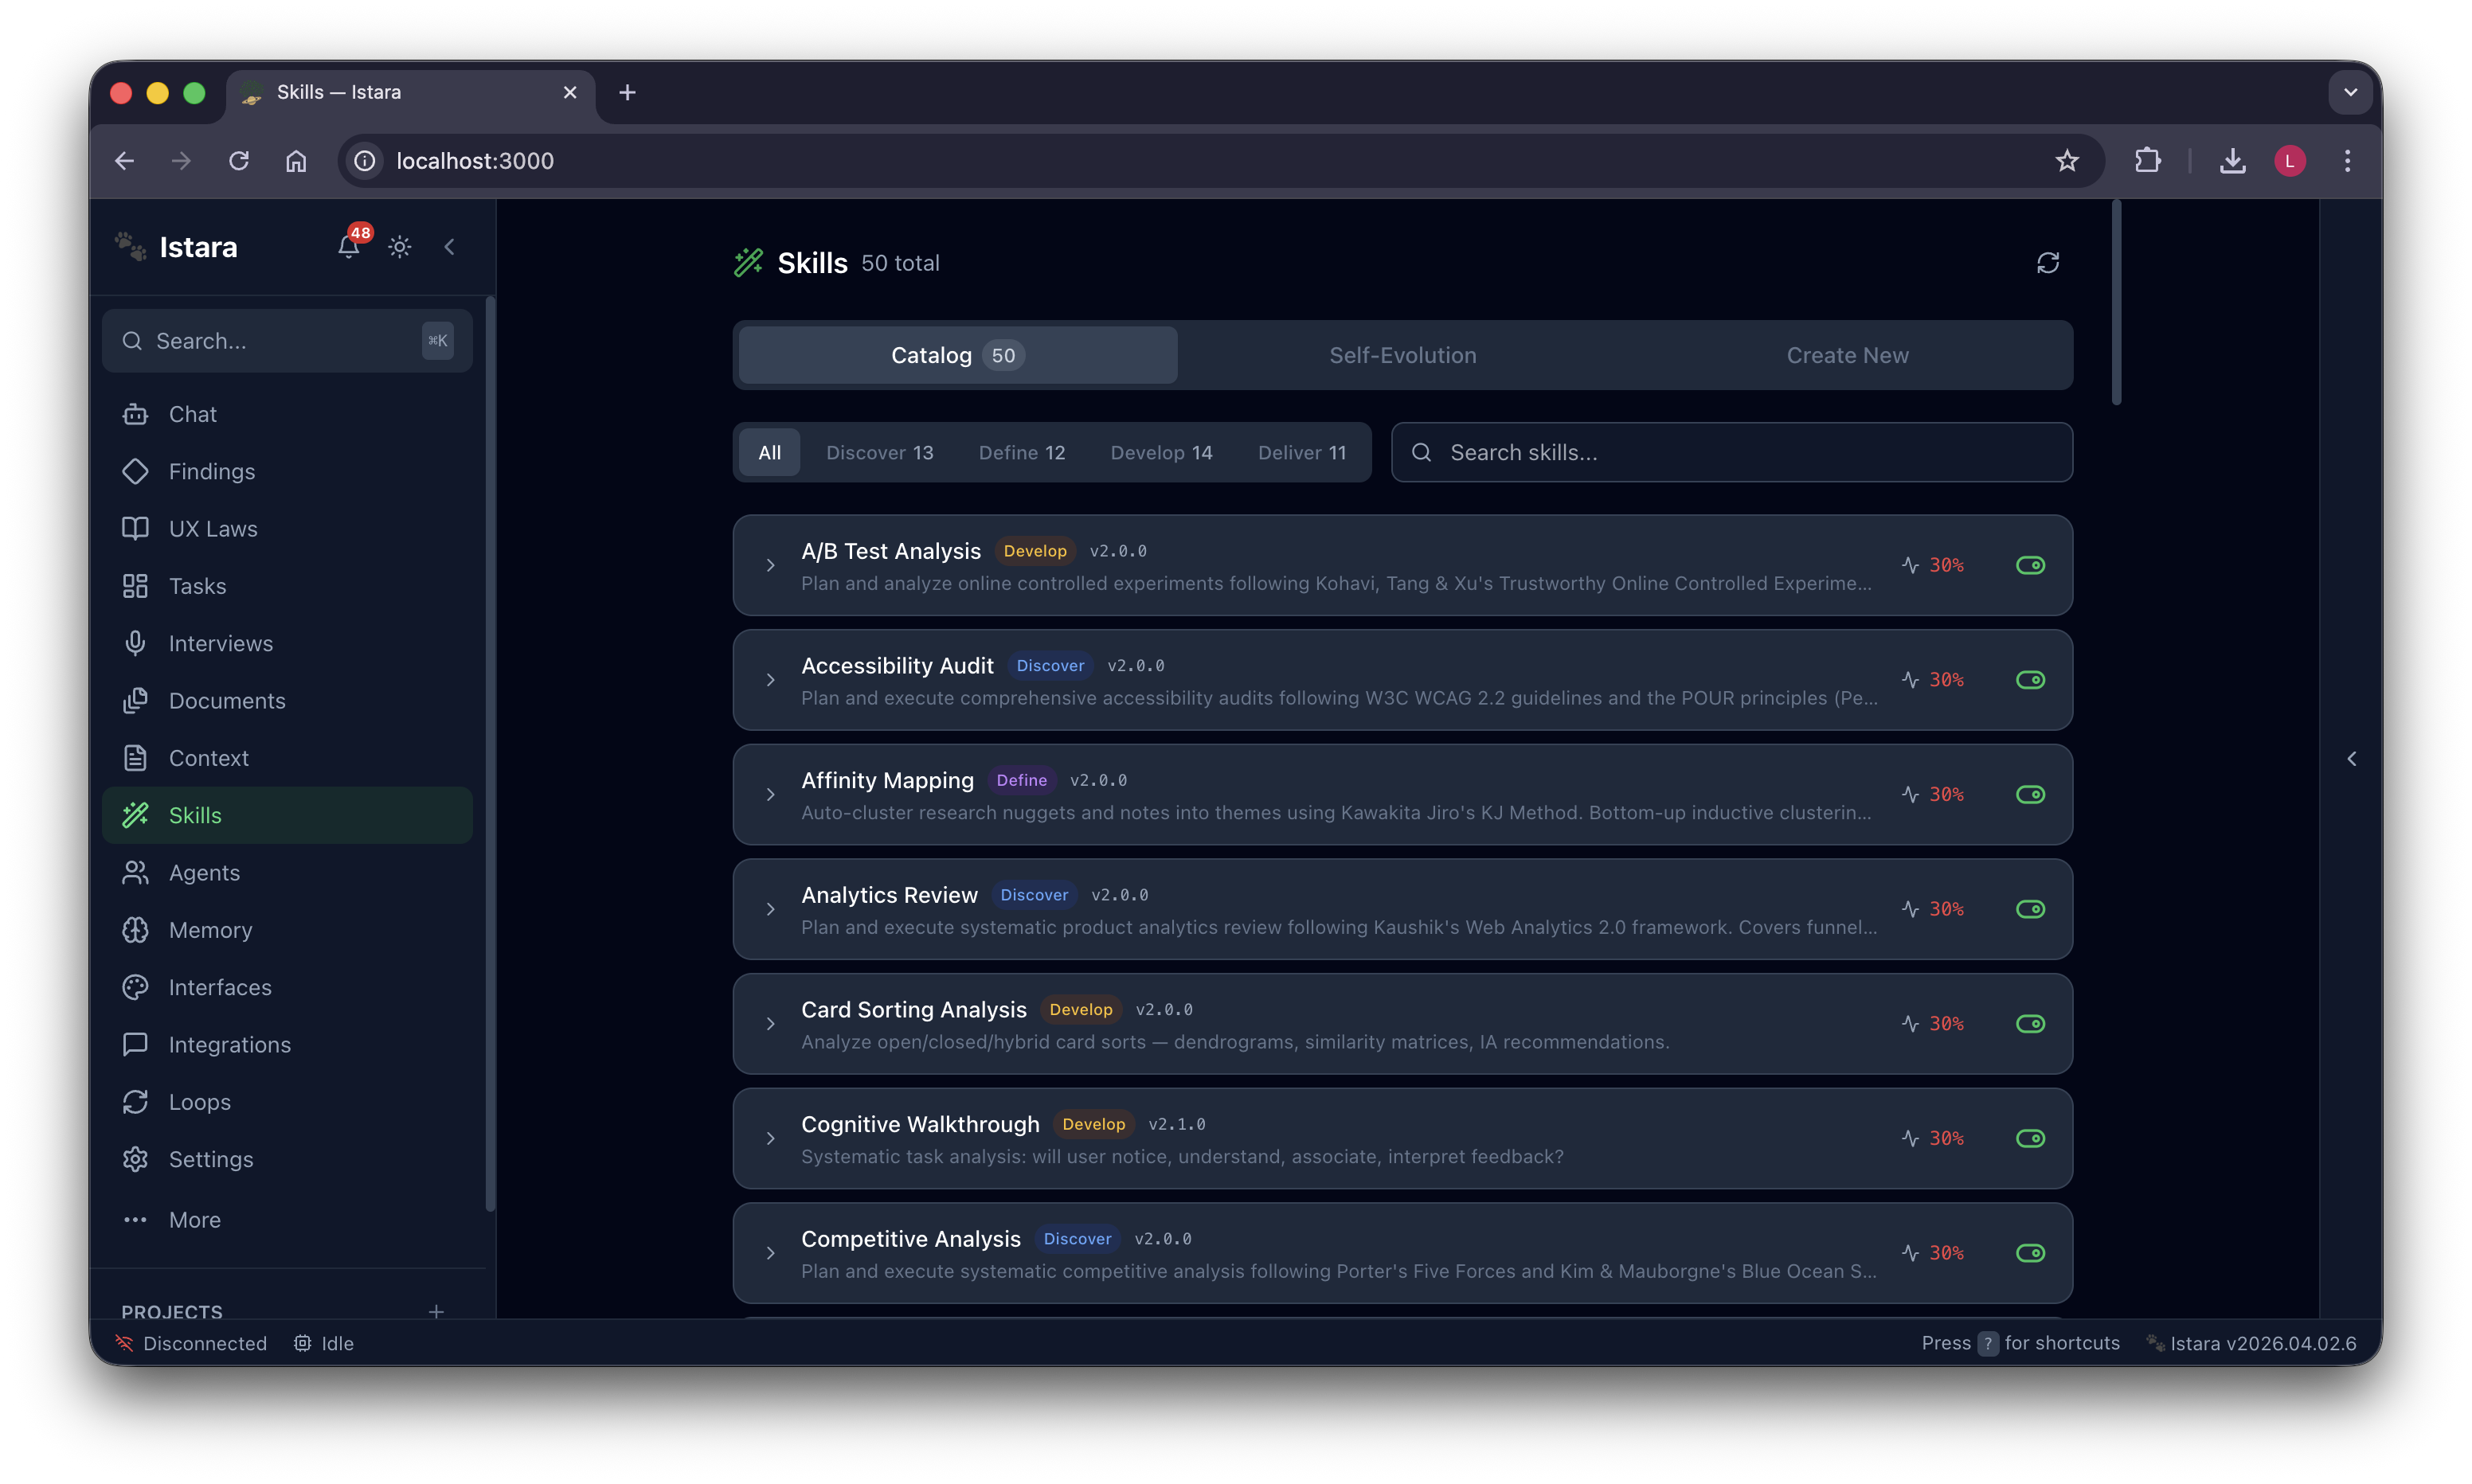The width and height of the screenshot is (2472, 1484).
Task: Click More in the sidebar
Action: pyautogui.click(x=194, y=1220)
